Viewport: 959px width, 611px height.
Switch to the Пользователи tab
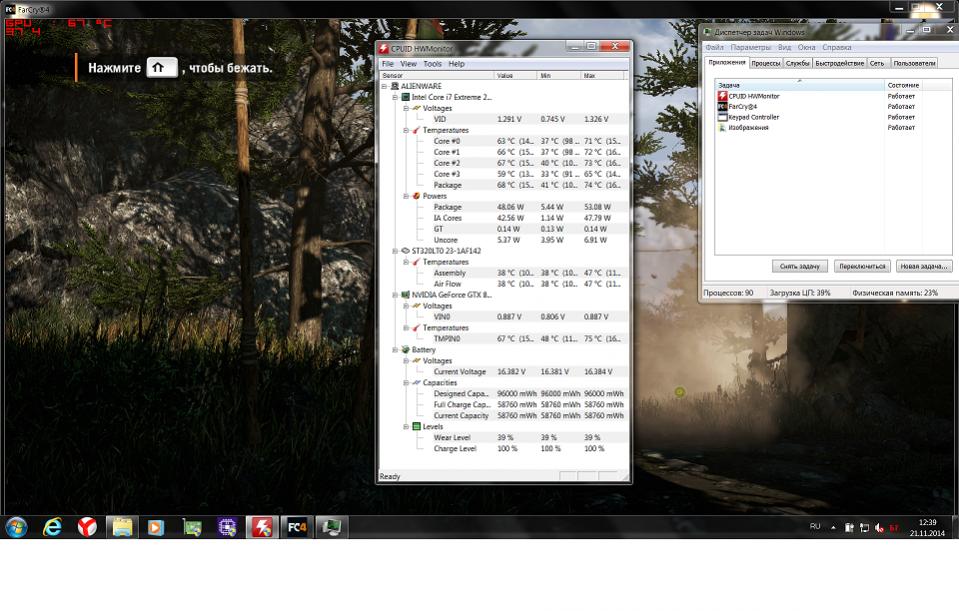click(x=914, y=63)
